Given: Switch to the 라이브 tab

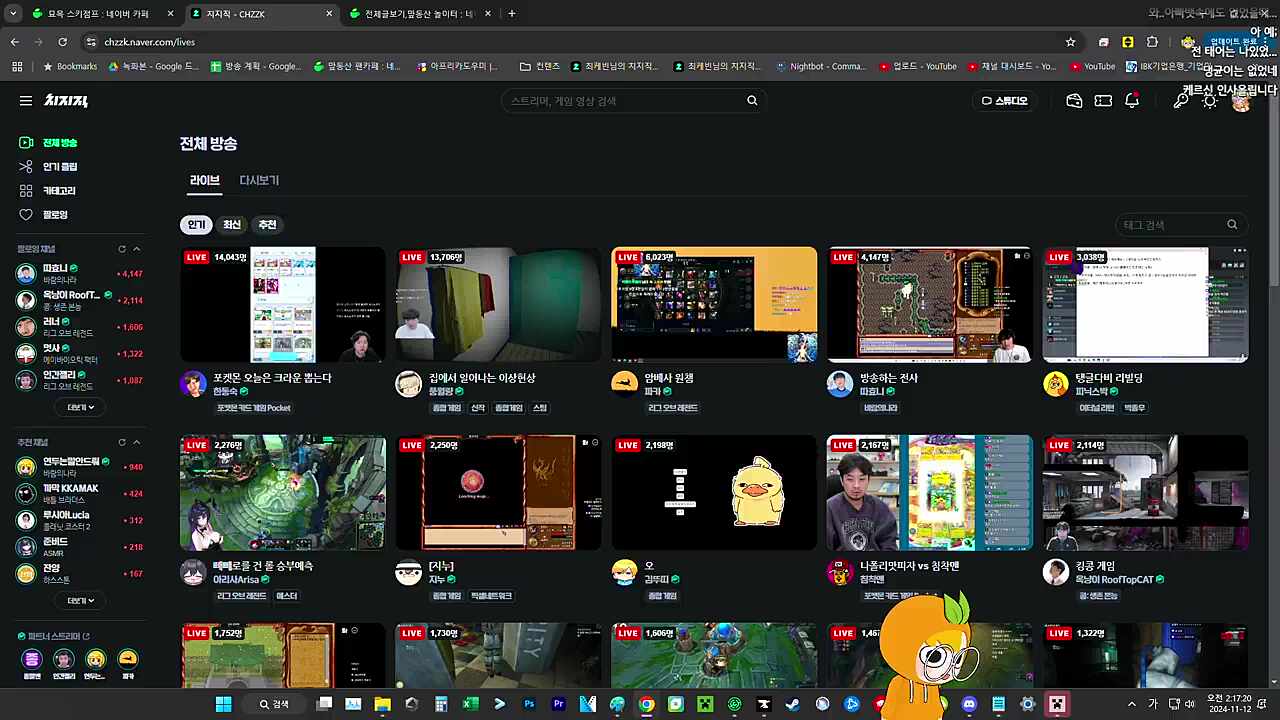Looking at the screenshot, I should pos(204,181).
